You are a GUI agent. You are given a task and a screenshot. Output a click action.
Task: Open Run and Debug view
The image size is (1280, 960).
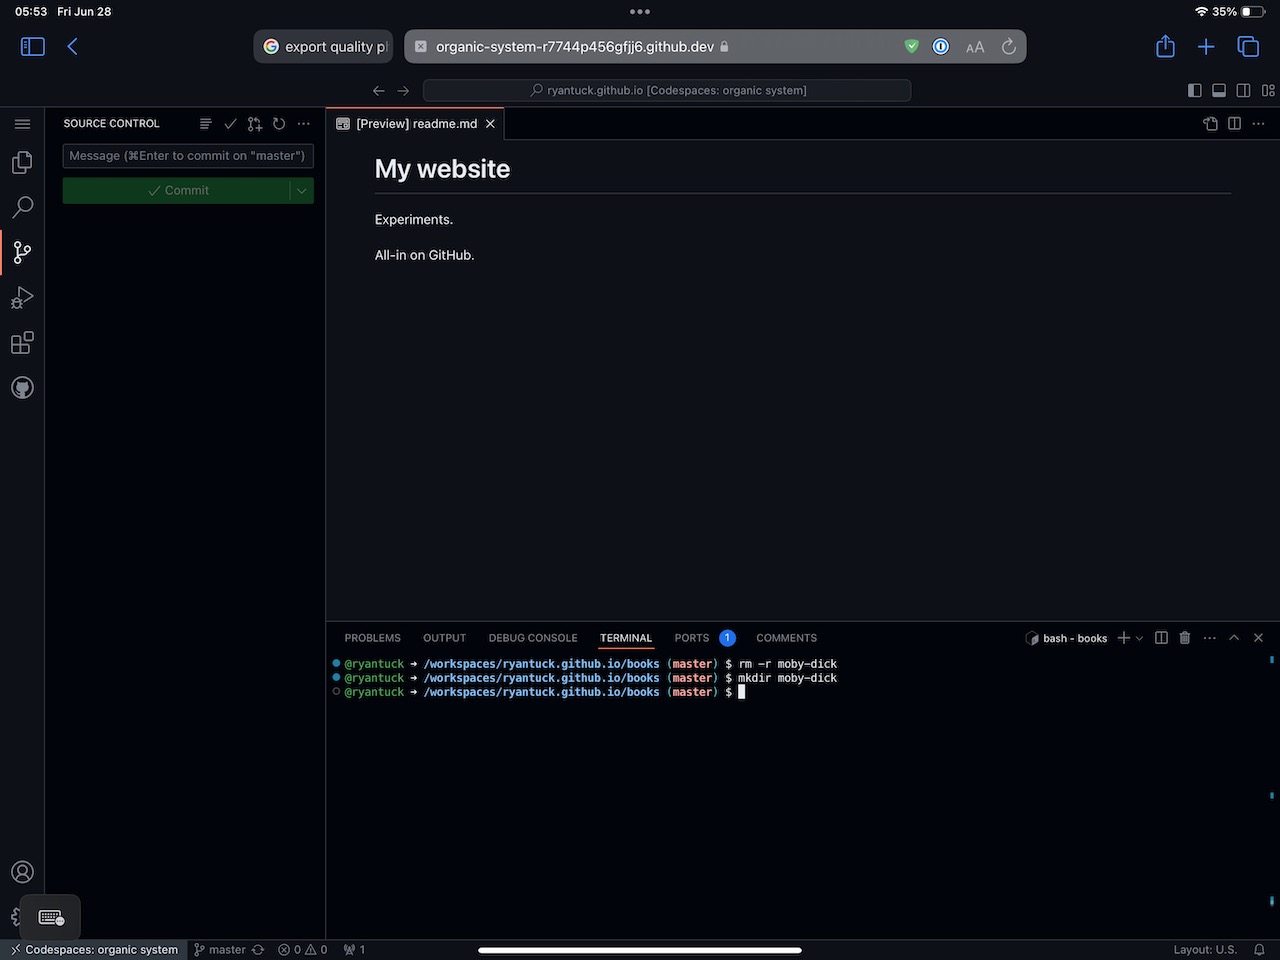tap(22, 298)
